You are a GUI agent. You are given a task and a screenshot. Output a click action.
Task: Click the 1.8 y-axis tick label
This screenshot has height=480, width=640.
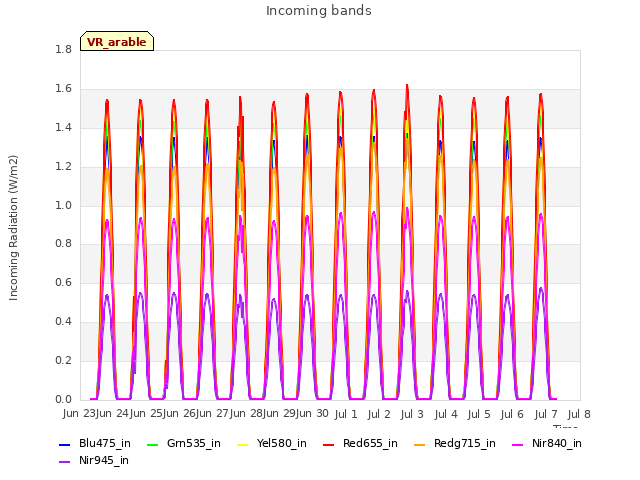click(x=63, y=49)
